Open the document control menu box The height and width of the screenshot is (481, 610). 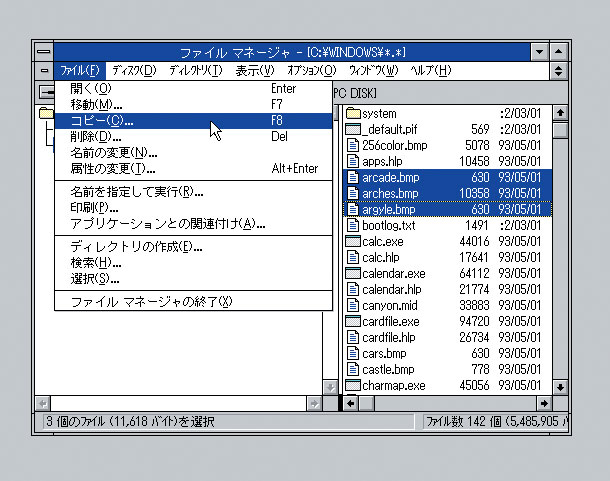(44, 71)
